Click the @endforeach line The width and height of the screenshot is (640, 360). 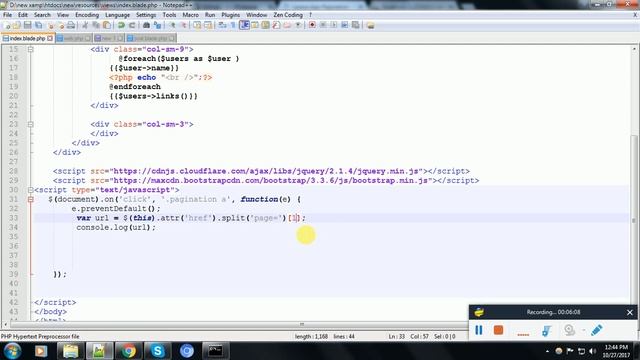click(135, 87)
